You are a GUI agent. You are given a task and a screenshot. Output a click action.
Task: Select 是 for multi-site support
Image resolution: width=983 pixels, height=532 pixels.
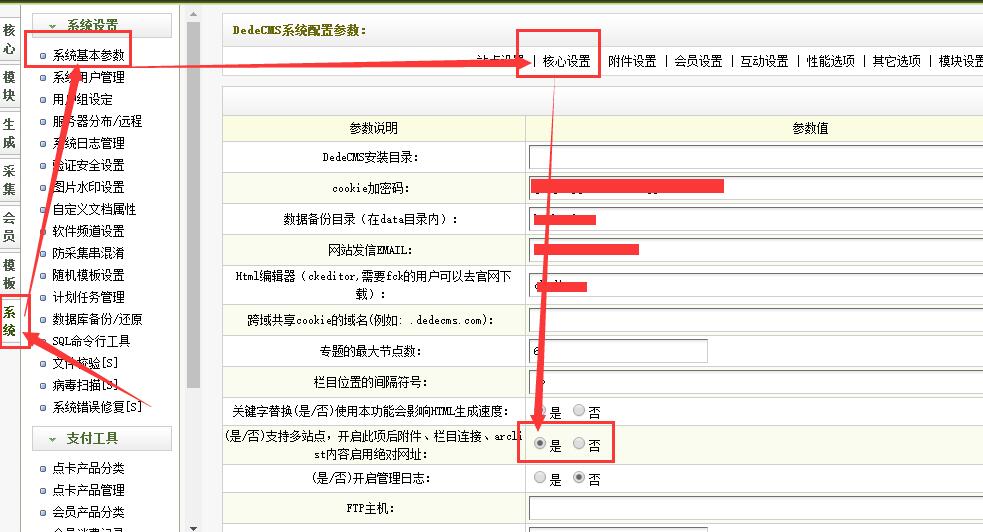541,444
